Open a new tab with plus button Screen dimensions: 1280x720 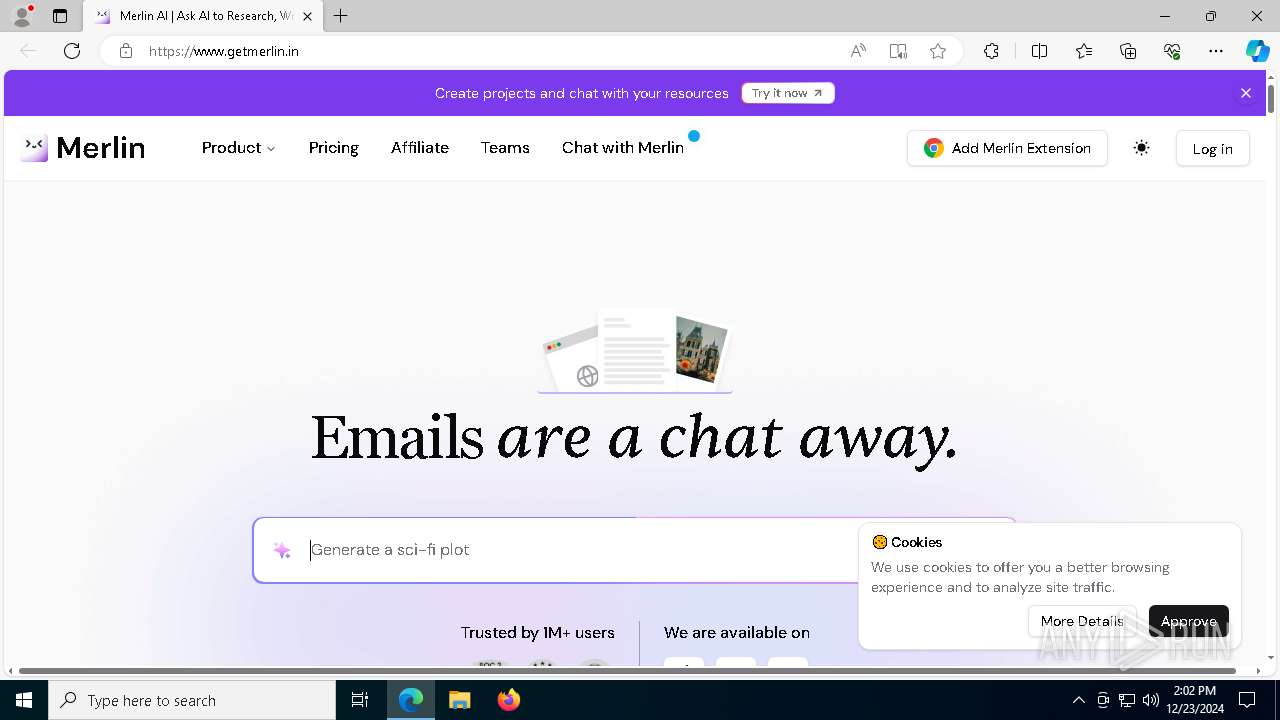click(x=341, y=16)
